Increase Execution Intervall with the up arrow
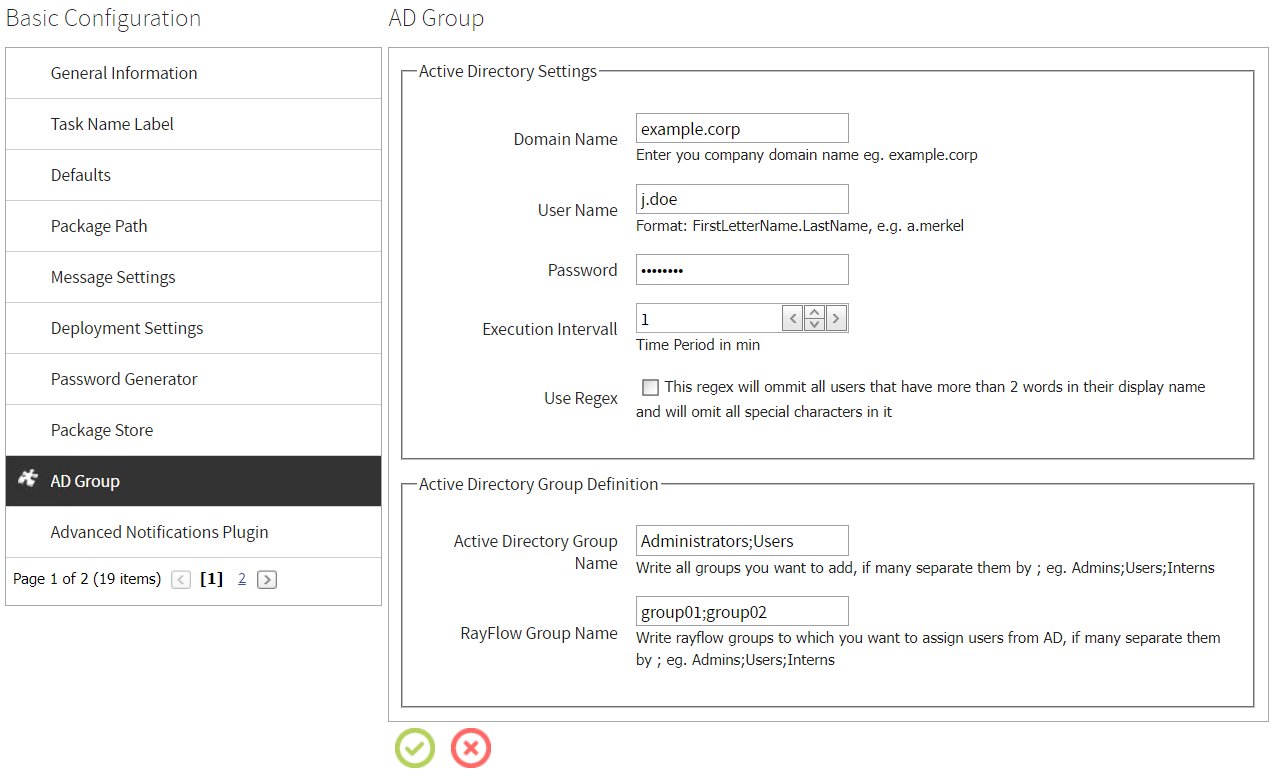The width and height of the screenshot is (1278, 775). click(x=814, y=313)
